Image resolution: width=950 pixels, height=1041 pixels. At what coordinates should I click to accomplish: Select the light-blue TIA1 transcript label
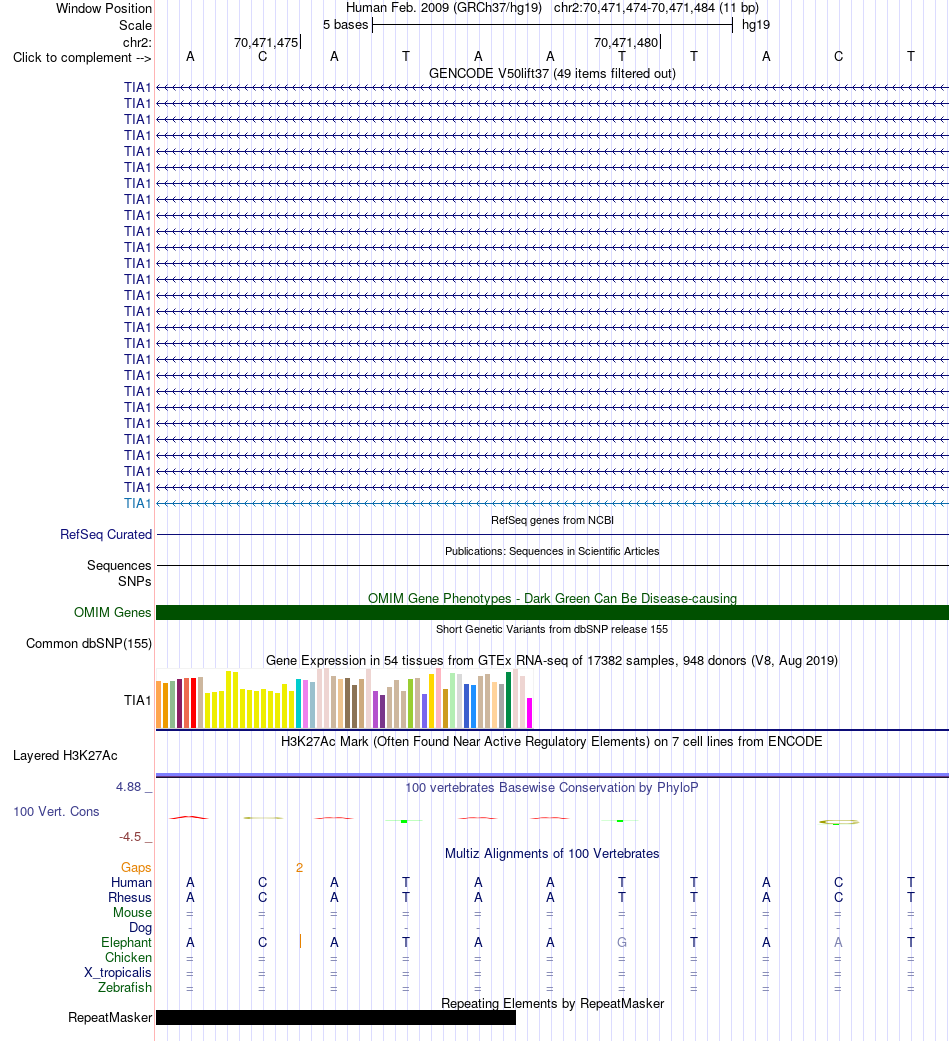tap(137, 503)
